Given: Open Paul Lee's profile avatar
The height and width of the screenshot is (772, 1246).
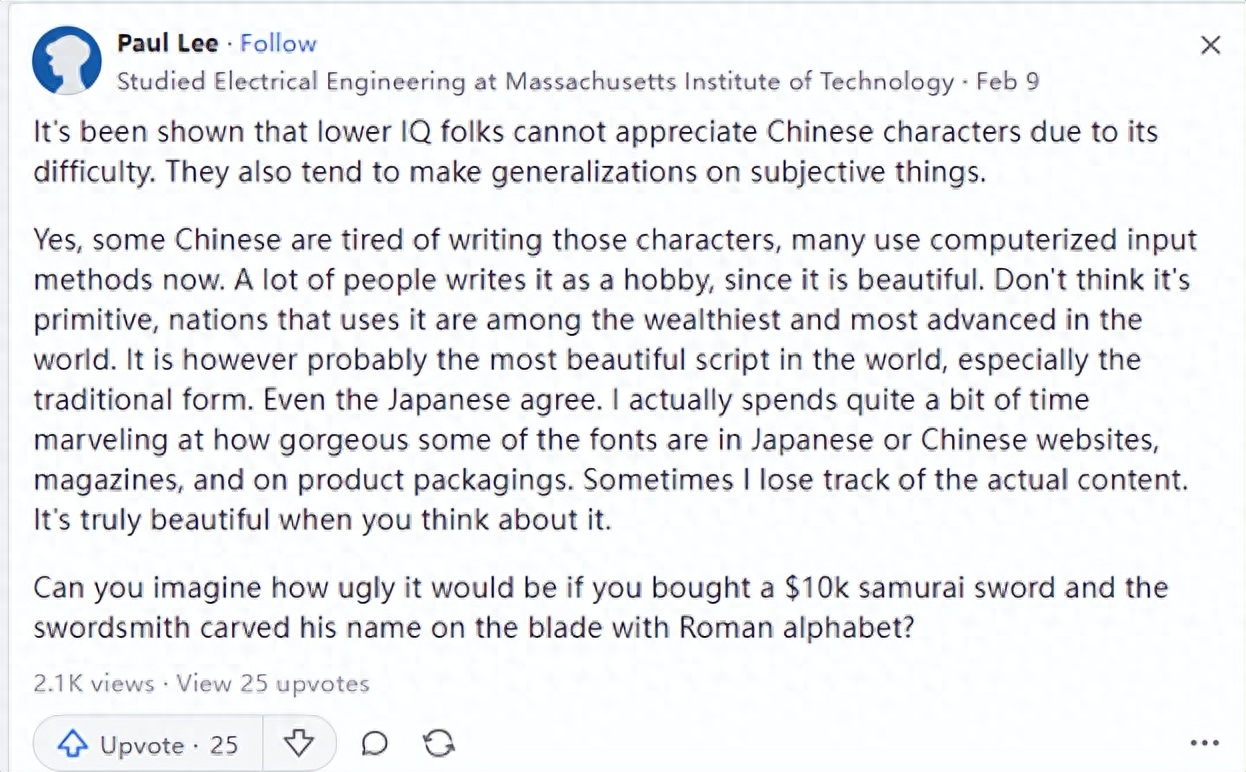Looking at the screenshot, I should [67, 60].
